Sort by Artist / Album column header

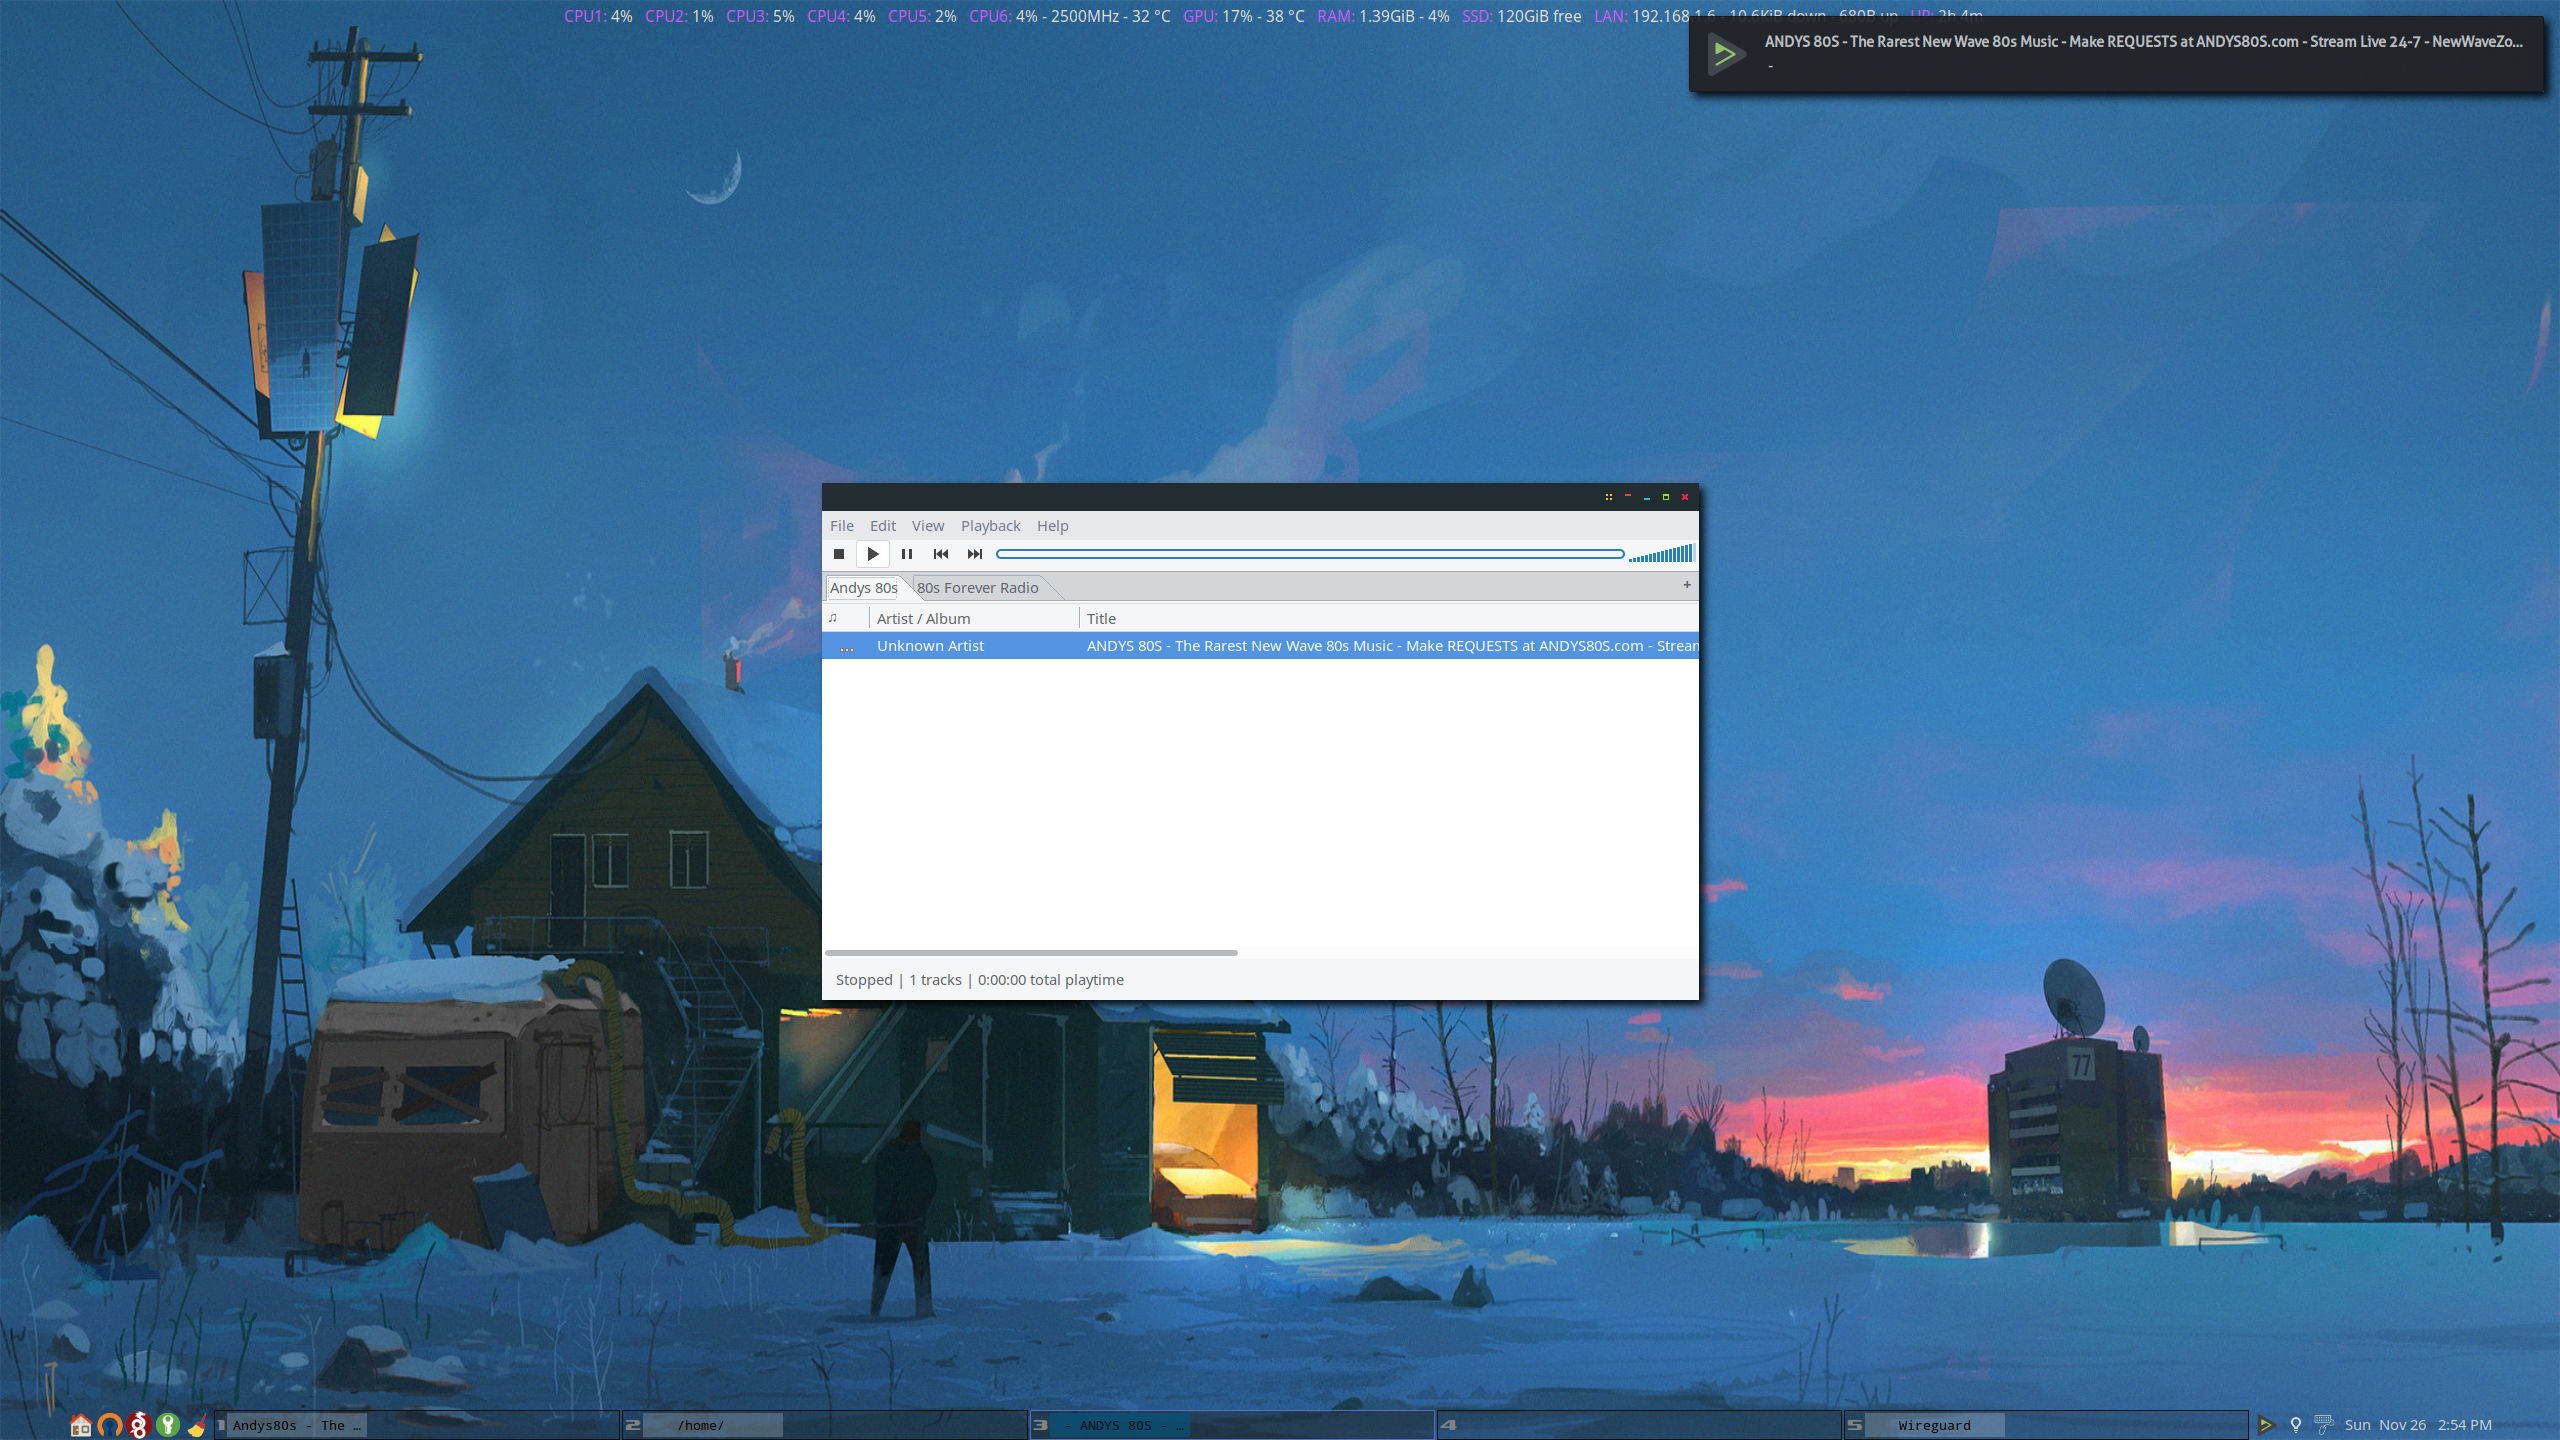(x=923, y=619)
